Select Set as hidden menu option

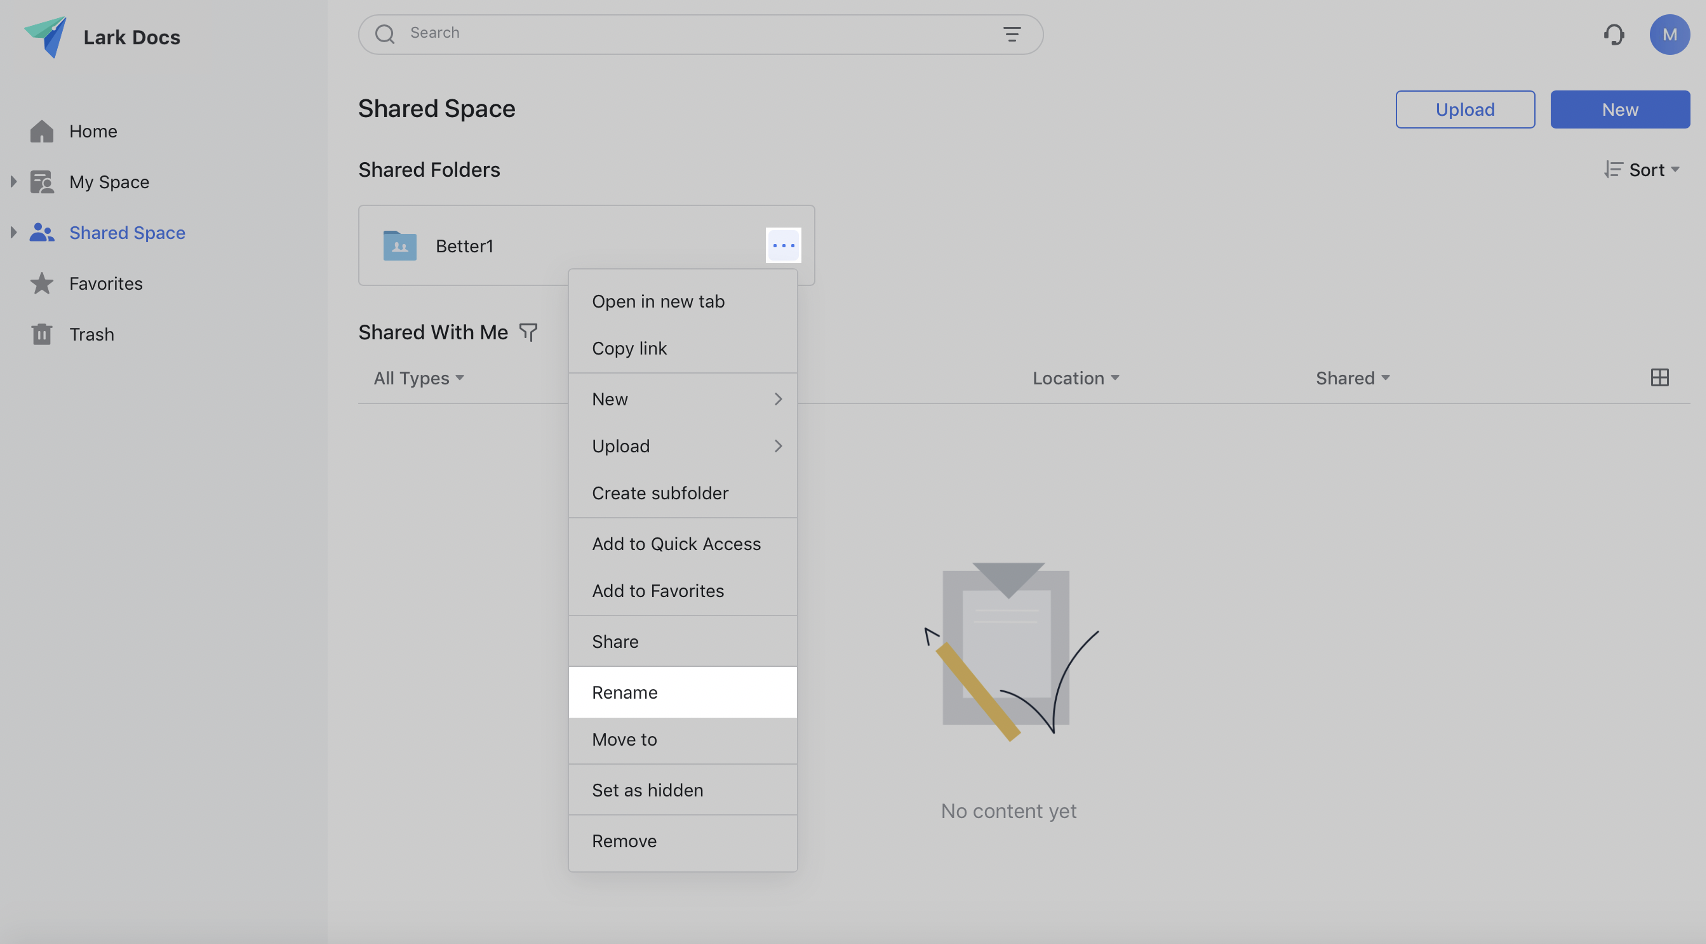[647, 791]
